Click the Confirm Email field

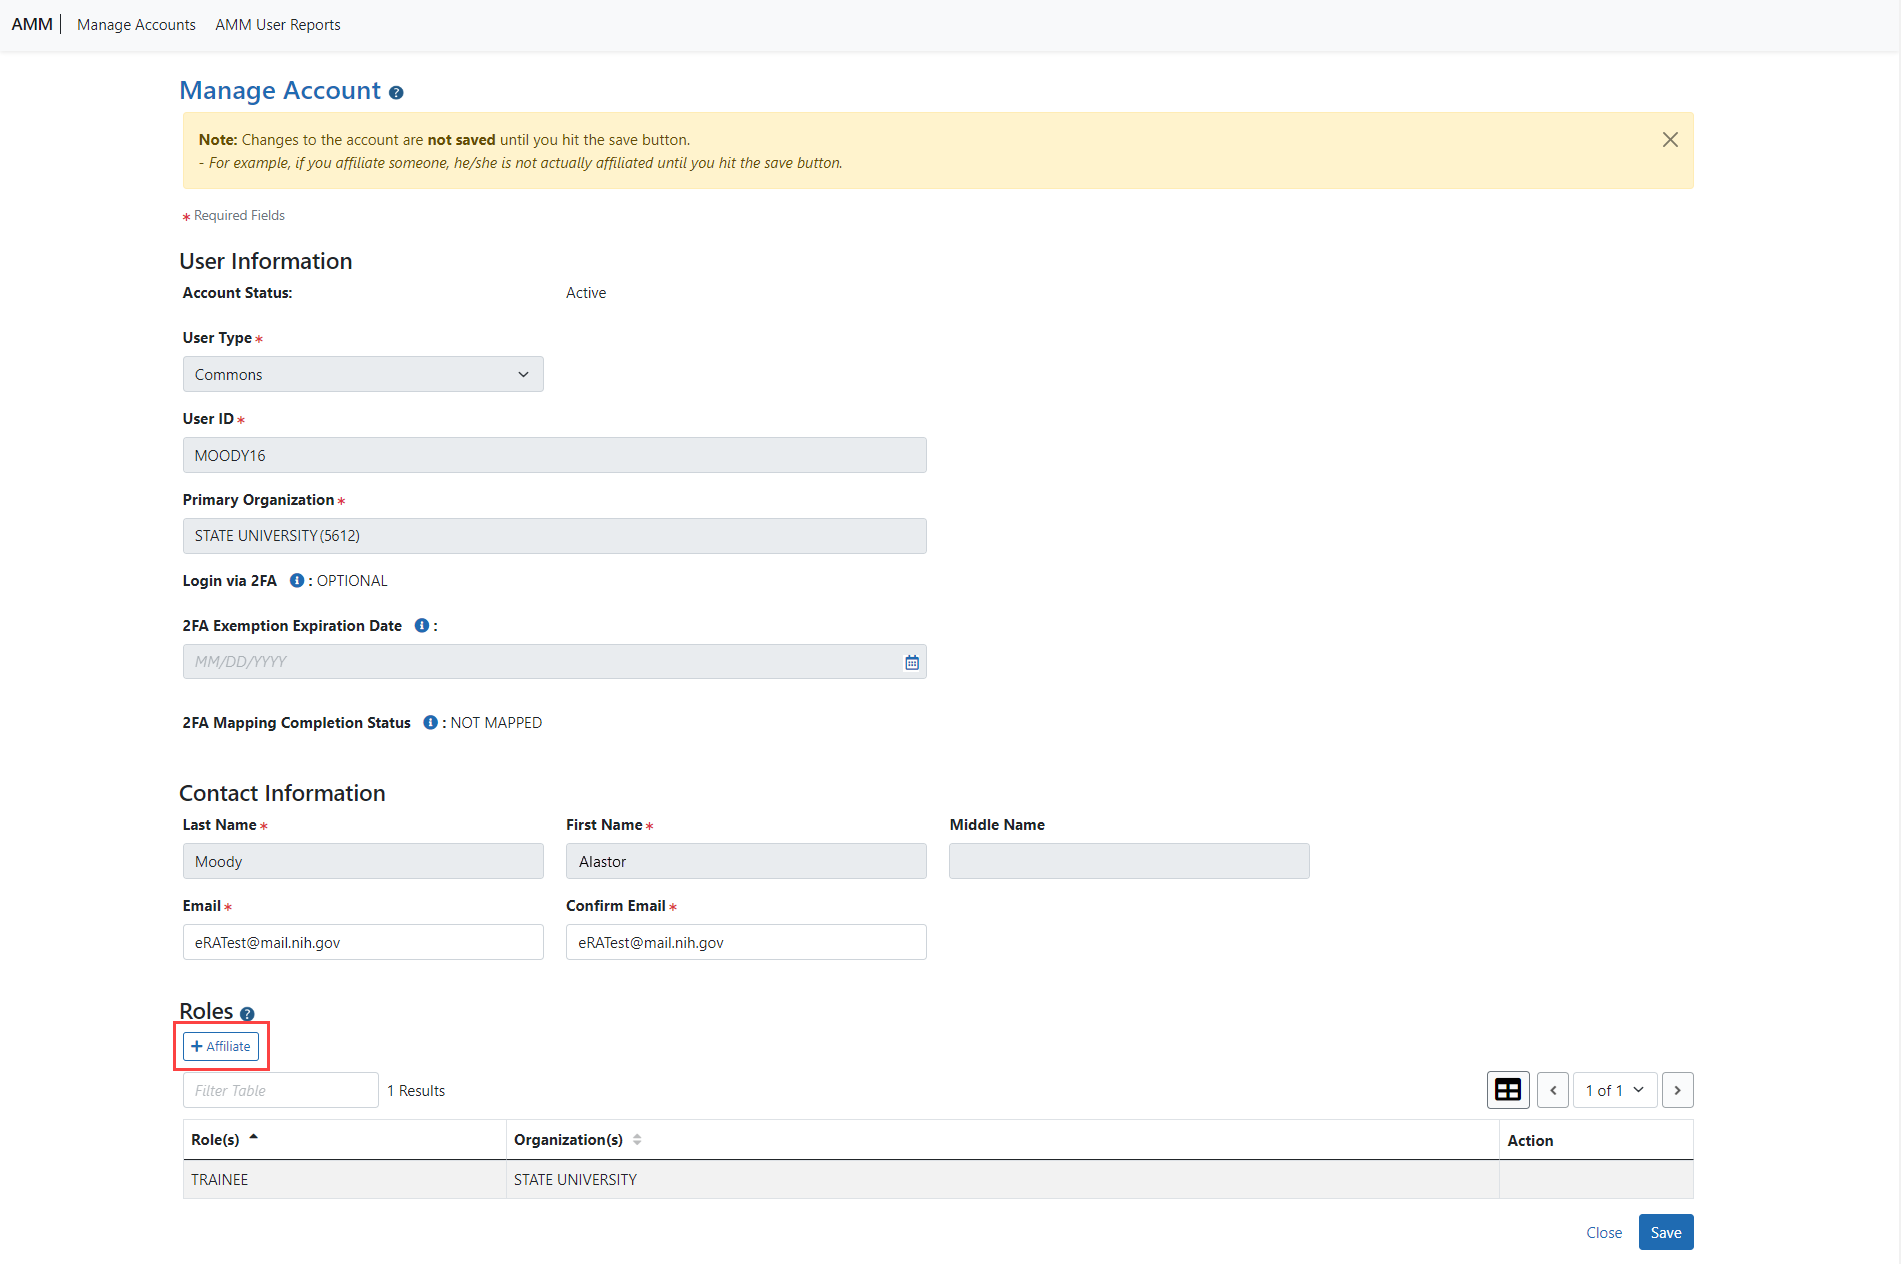coord(746,942)
